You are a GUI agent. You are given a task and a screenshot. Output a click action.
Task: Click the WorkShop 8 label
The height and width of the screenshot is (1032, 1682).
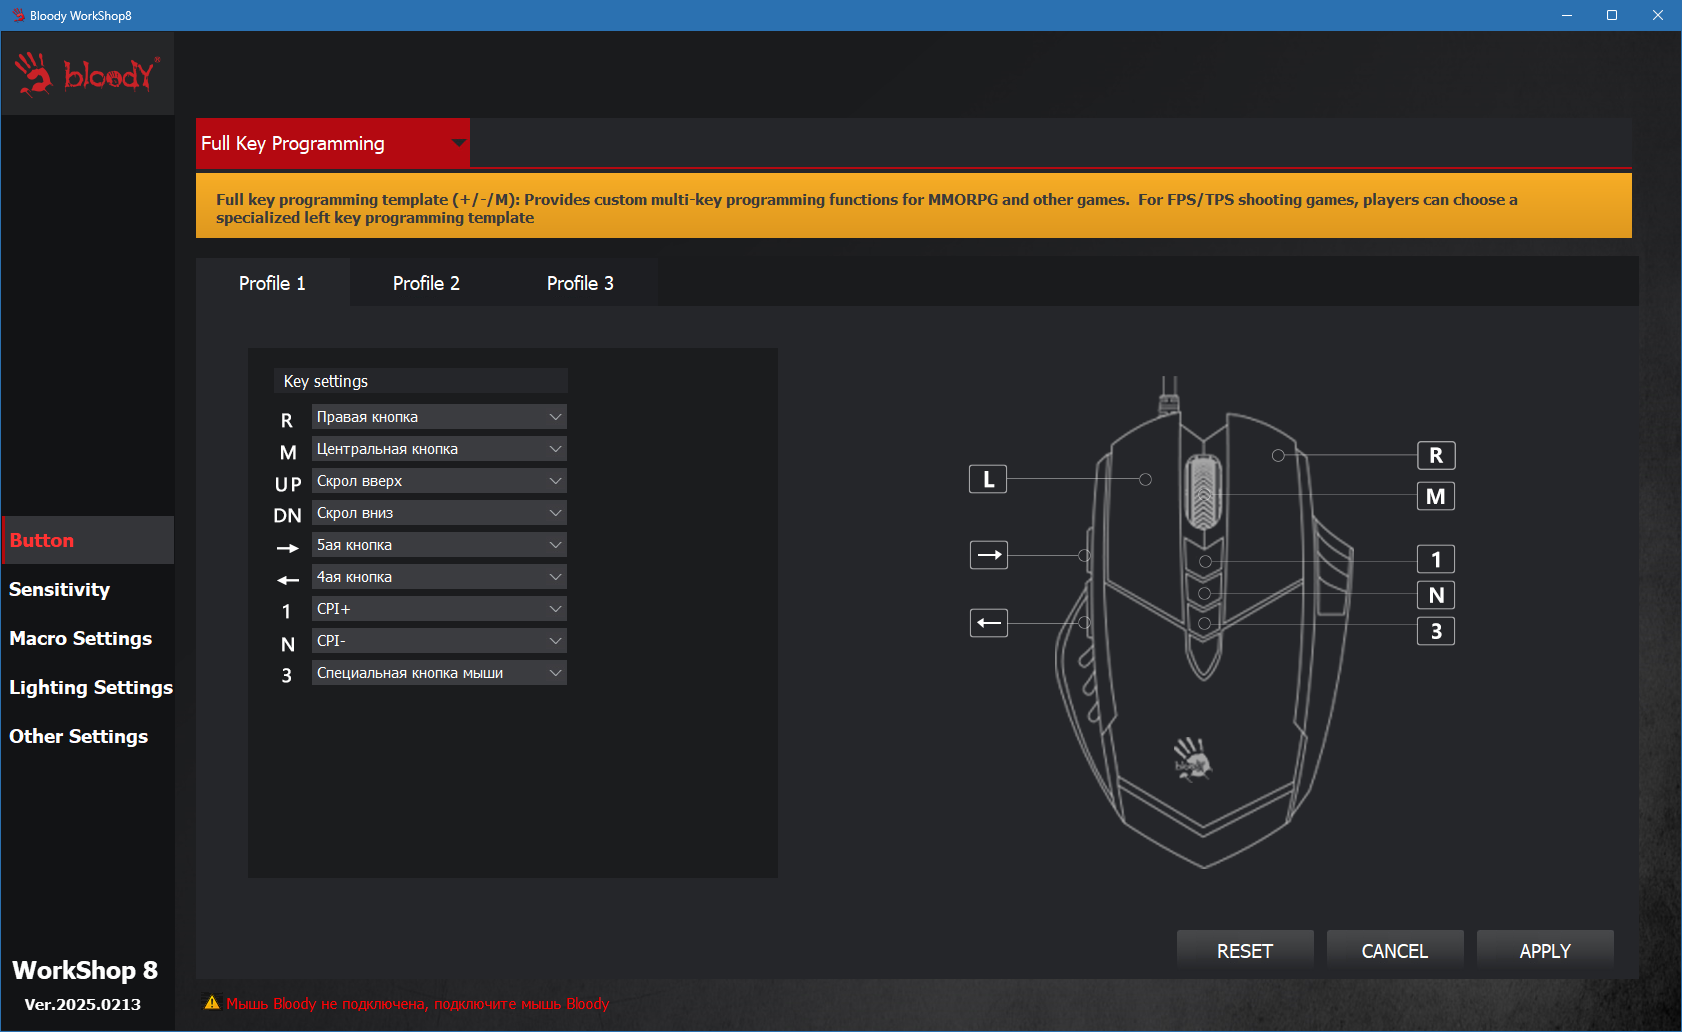click(x=85, y=970)
